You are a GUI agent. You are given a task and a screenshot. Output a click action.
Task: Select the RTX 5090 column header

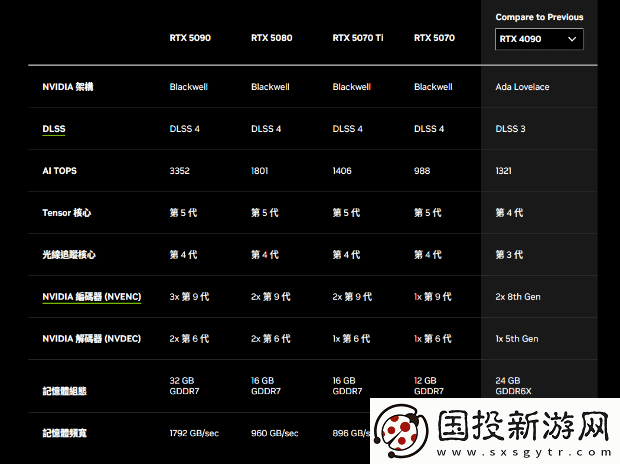(190, 38)
